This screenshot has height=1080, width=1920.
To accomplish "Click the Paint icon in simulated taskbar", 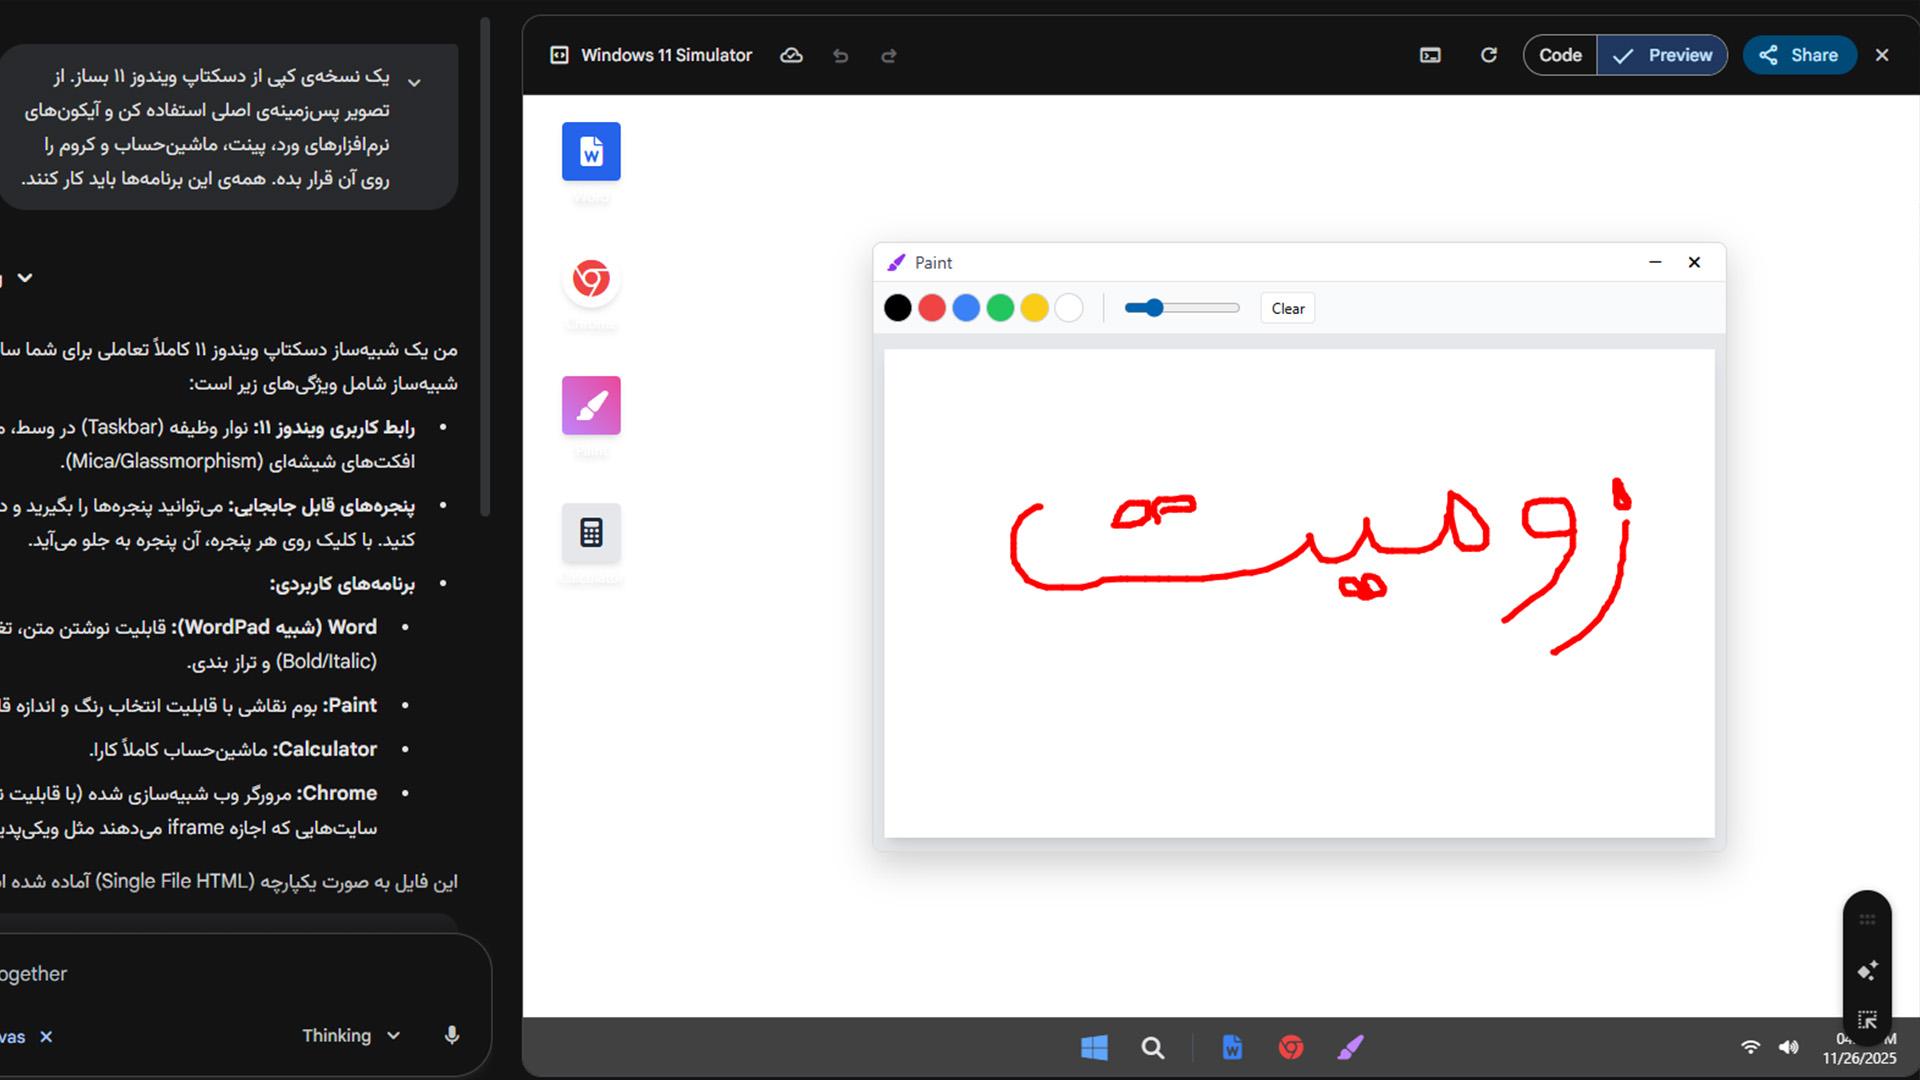I will (x=1350, y=1047).
